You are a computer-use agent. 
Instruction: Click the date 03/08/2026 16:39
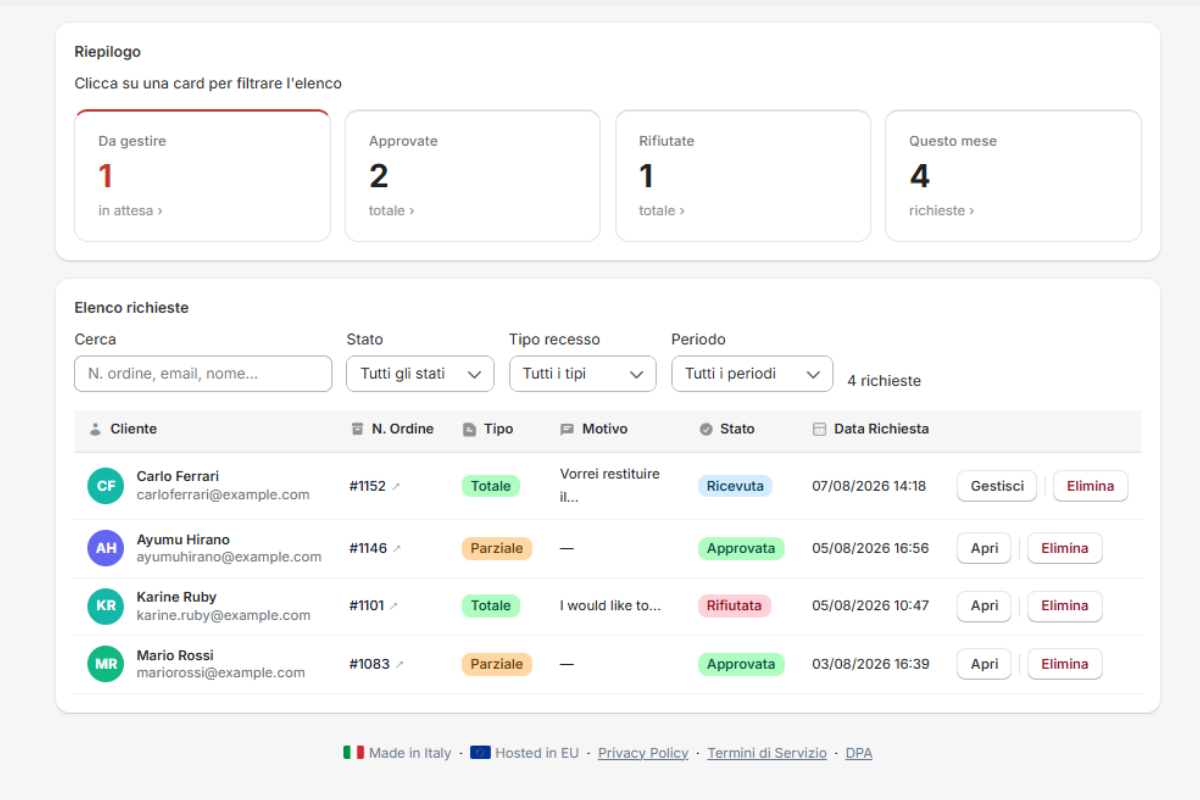click(870, 664)
